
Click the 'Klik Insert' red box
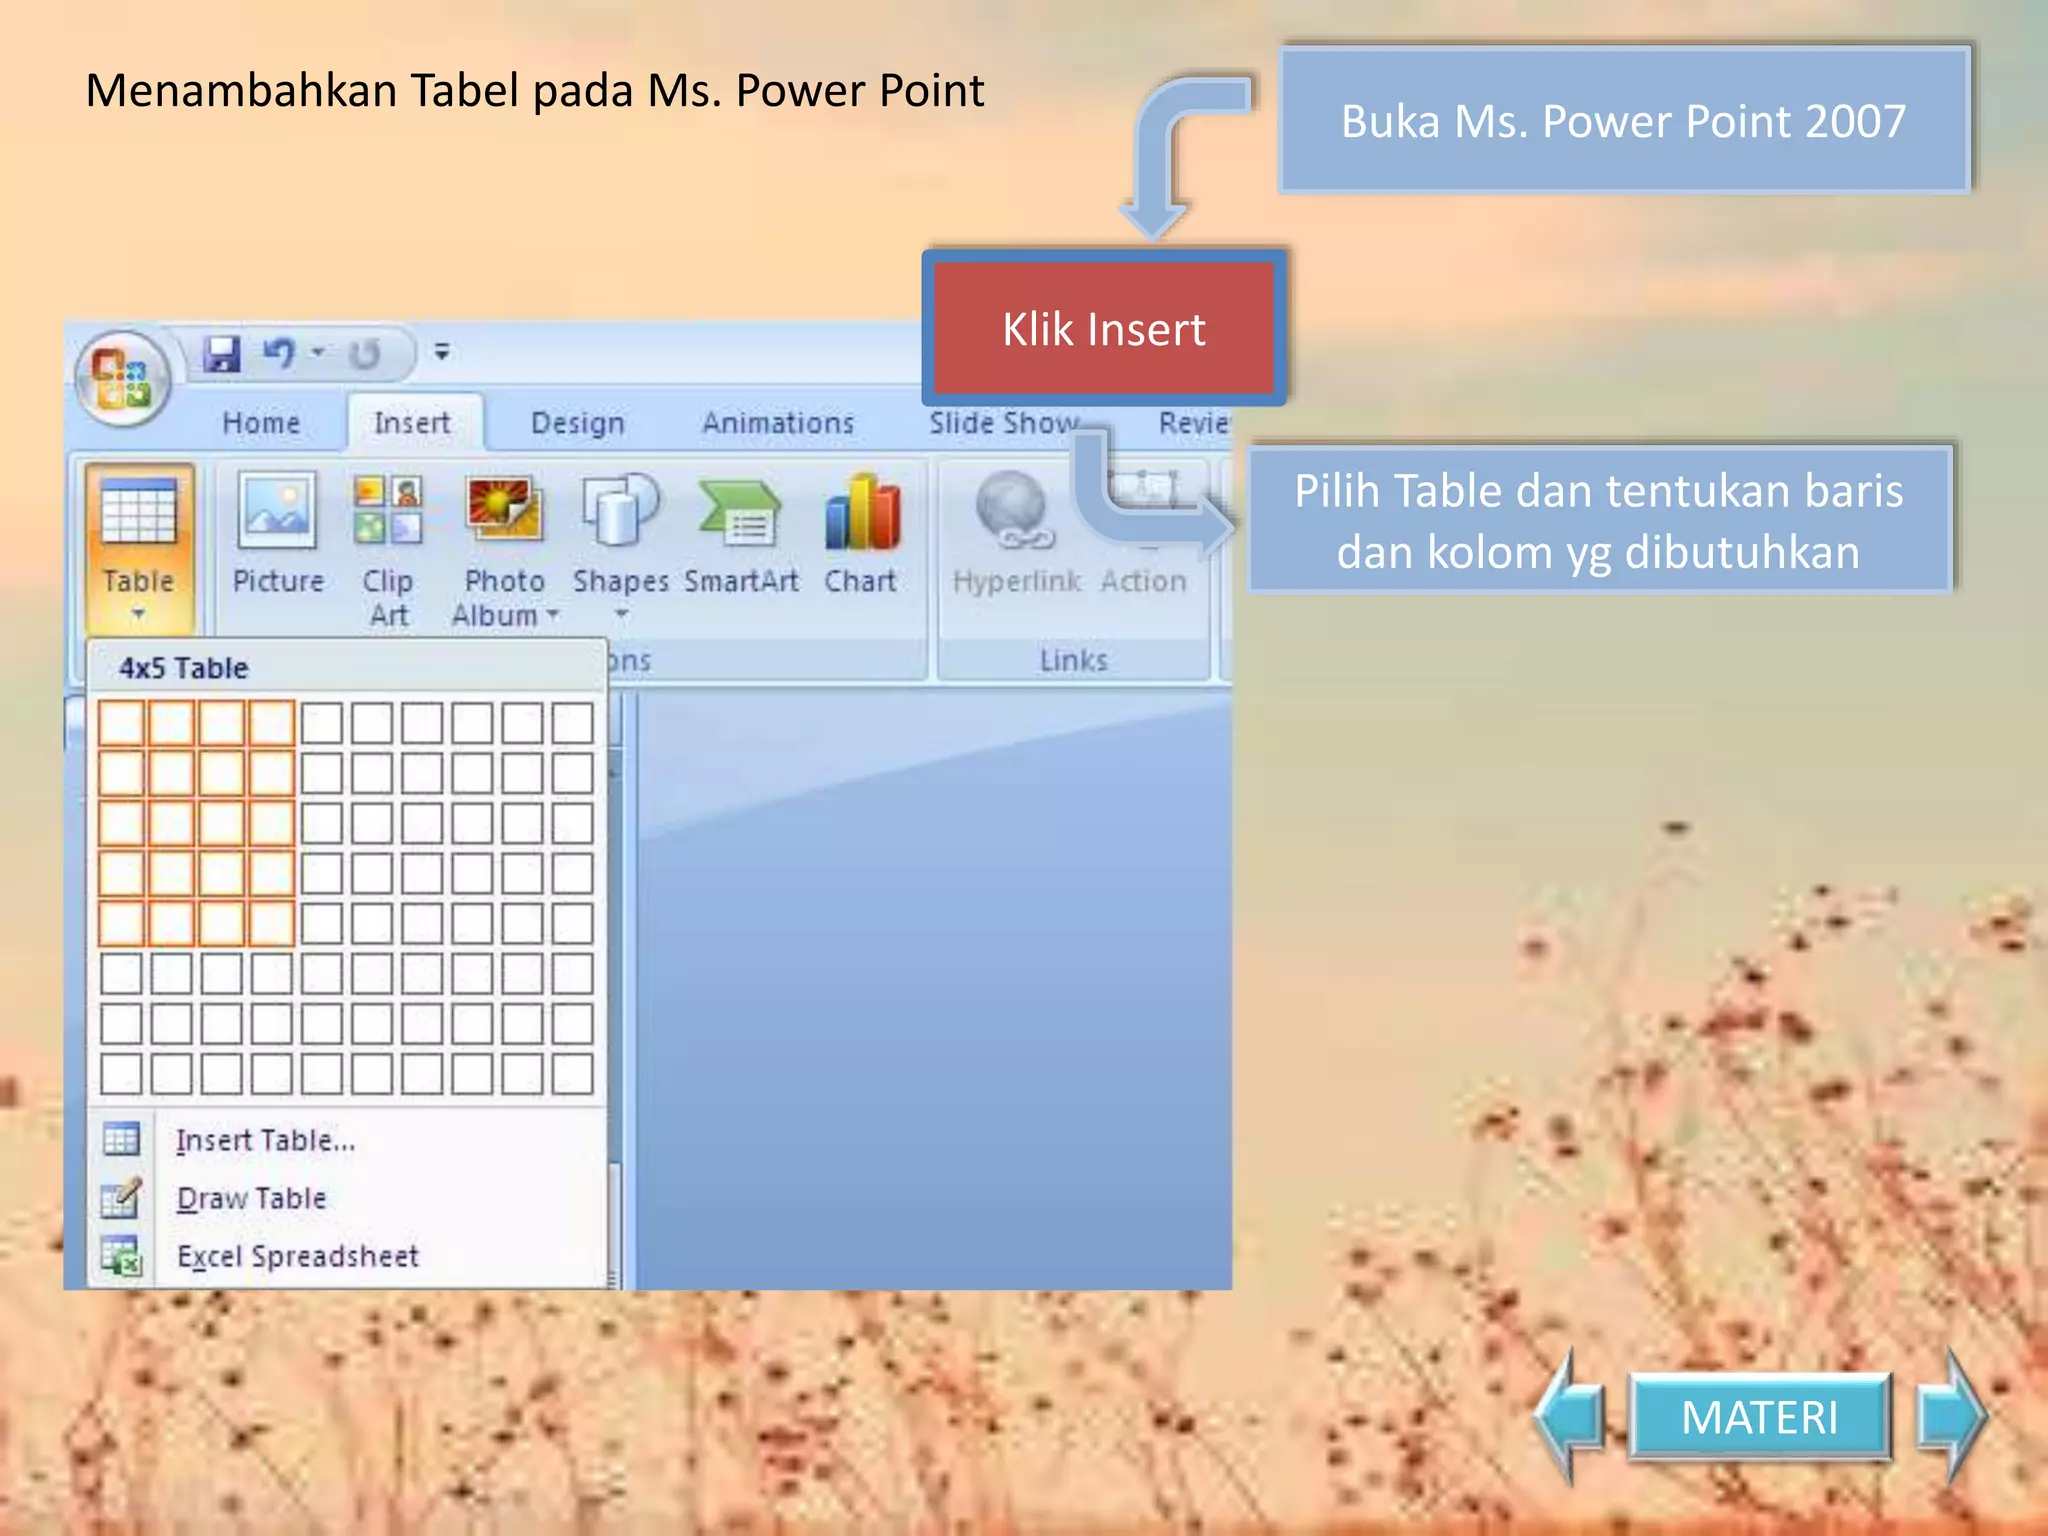click(1104, 329)
